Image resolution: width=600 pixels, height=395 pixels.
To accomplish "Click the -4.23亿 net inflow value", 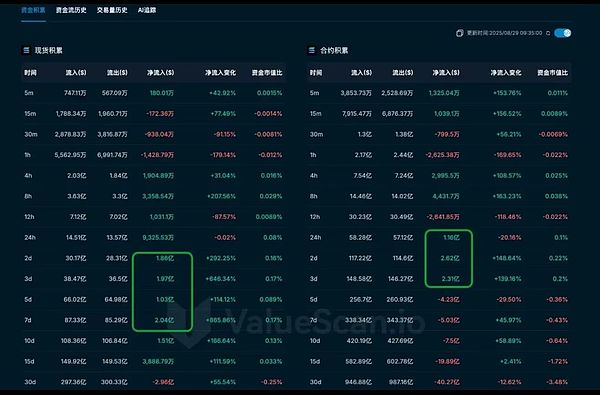I will coord(448,300).
